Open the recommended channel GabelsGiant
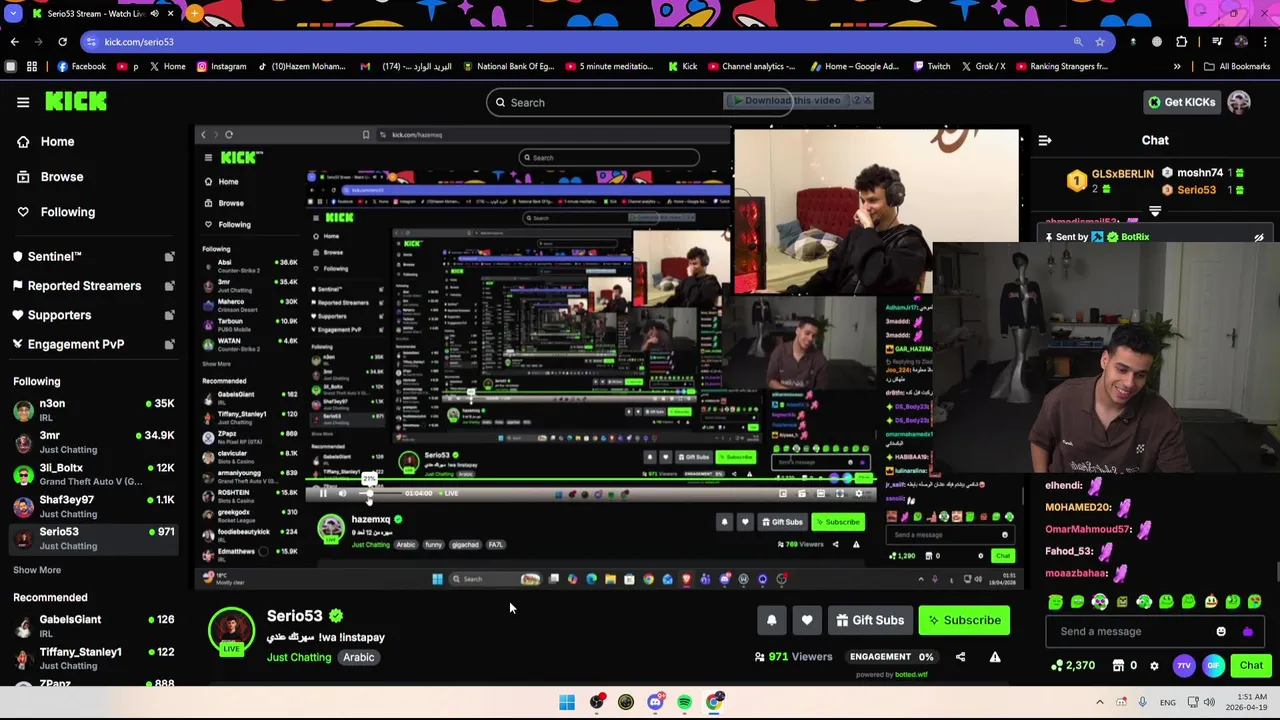The width and height of the screenshot is (1280, 720). point(92,626)
